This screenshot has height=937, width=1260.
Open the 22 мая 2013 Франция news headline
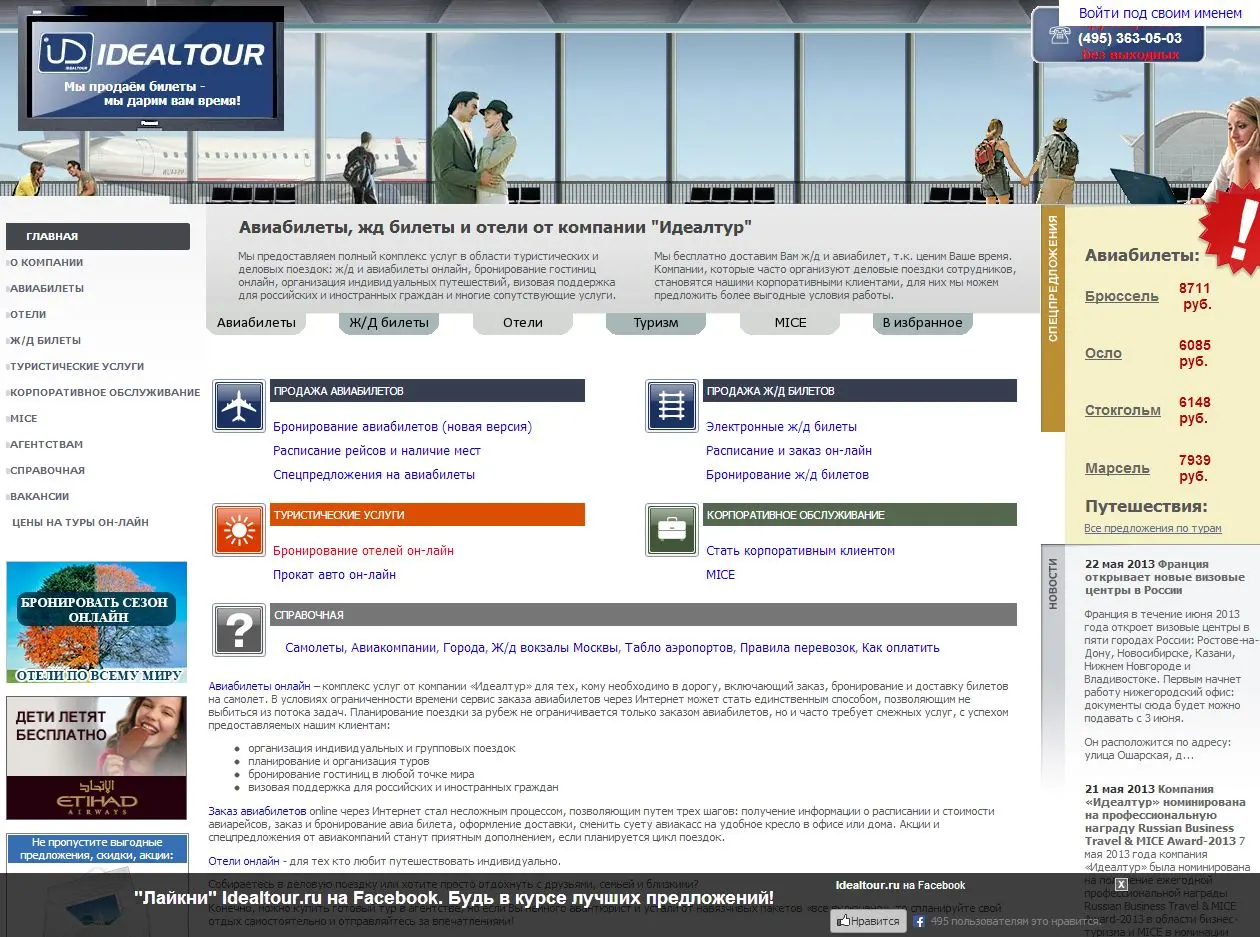tap(1165, 577)
